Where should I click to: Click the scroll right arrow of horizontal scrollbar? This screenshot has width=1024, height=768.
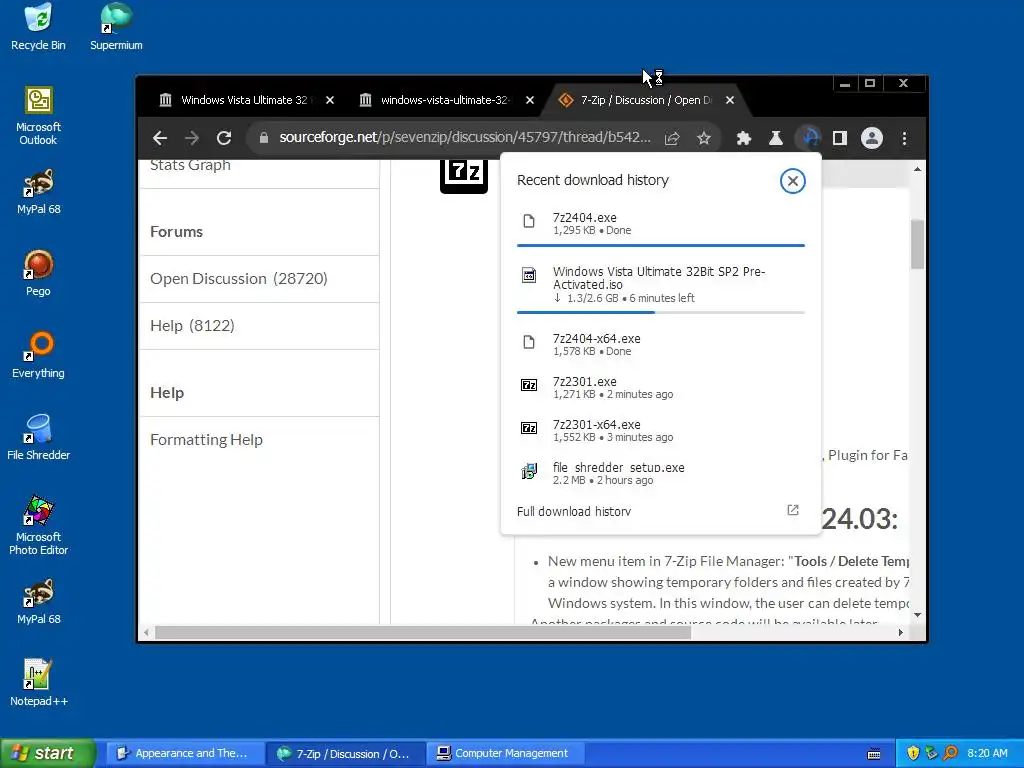[x=901, y=632]
